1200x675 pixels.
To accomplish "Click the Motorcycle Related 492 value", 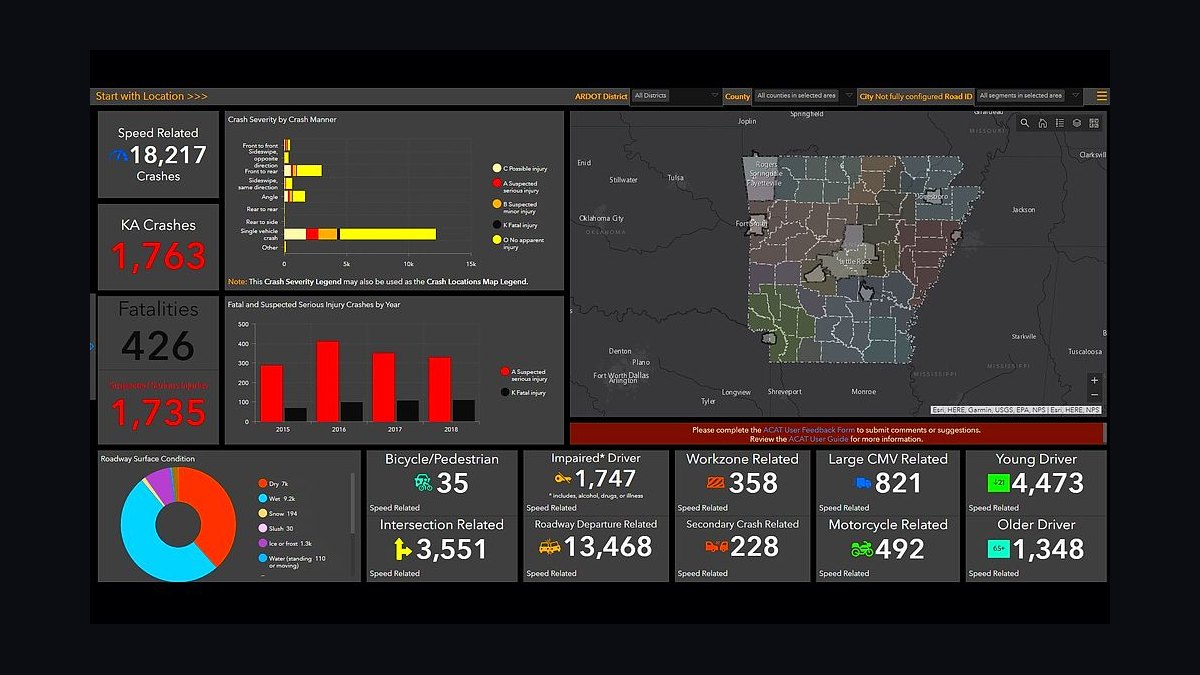I will 900,549.
